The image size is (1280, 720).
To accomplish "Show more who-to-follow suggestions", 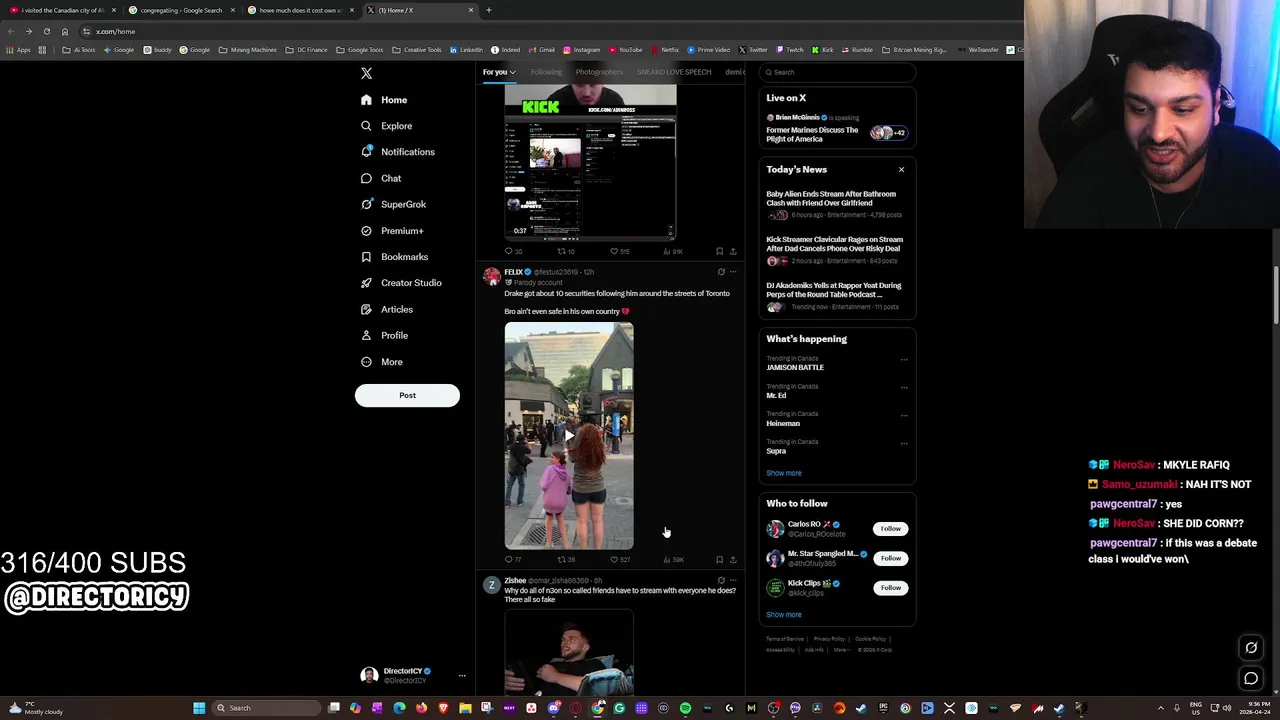I will click(x=784, y=615).
